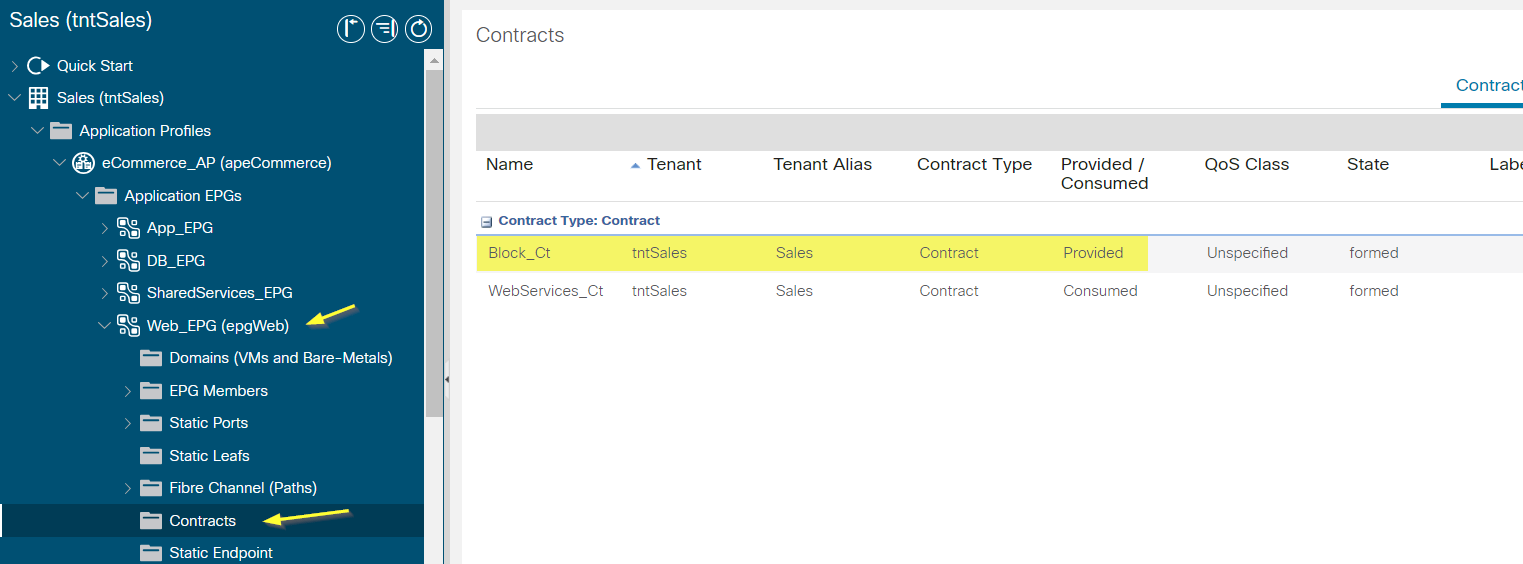Collapse the Contract Type: Contract group
The width and height of the screenshot is (1523, 564).
pos(486,221)
